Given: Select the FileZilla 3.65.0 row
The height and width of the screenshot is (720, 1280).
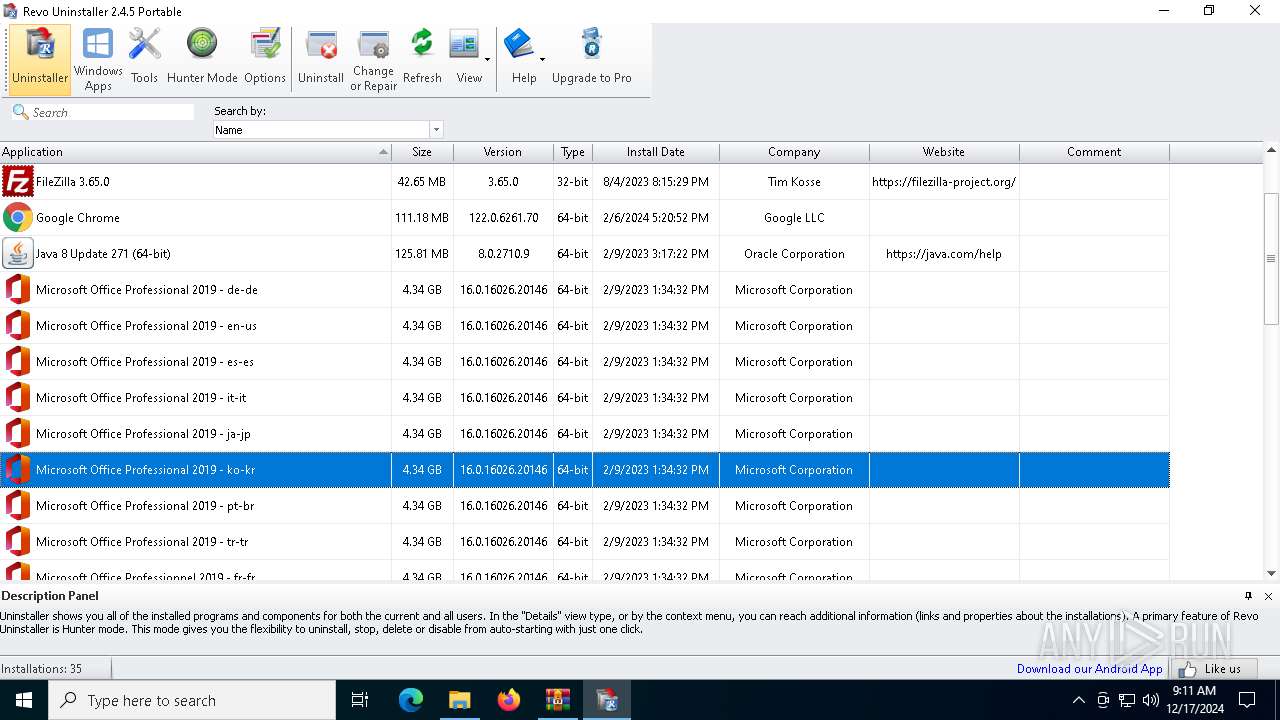Looking at the screenshot, I should click(585, 182).
